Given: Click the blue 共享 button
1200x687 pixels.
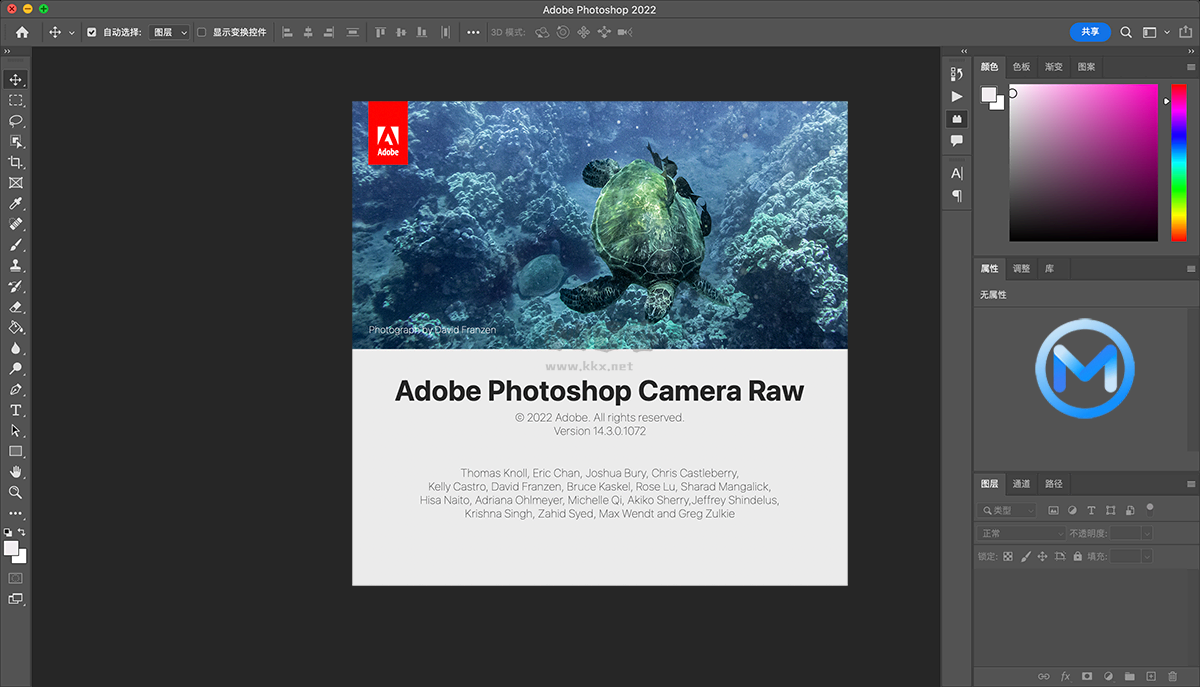Looking at the screenshot, I should click(1090, 32).
